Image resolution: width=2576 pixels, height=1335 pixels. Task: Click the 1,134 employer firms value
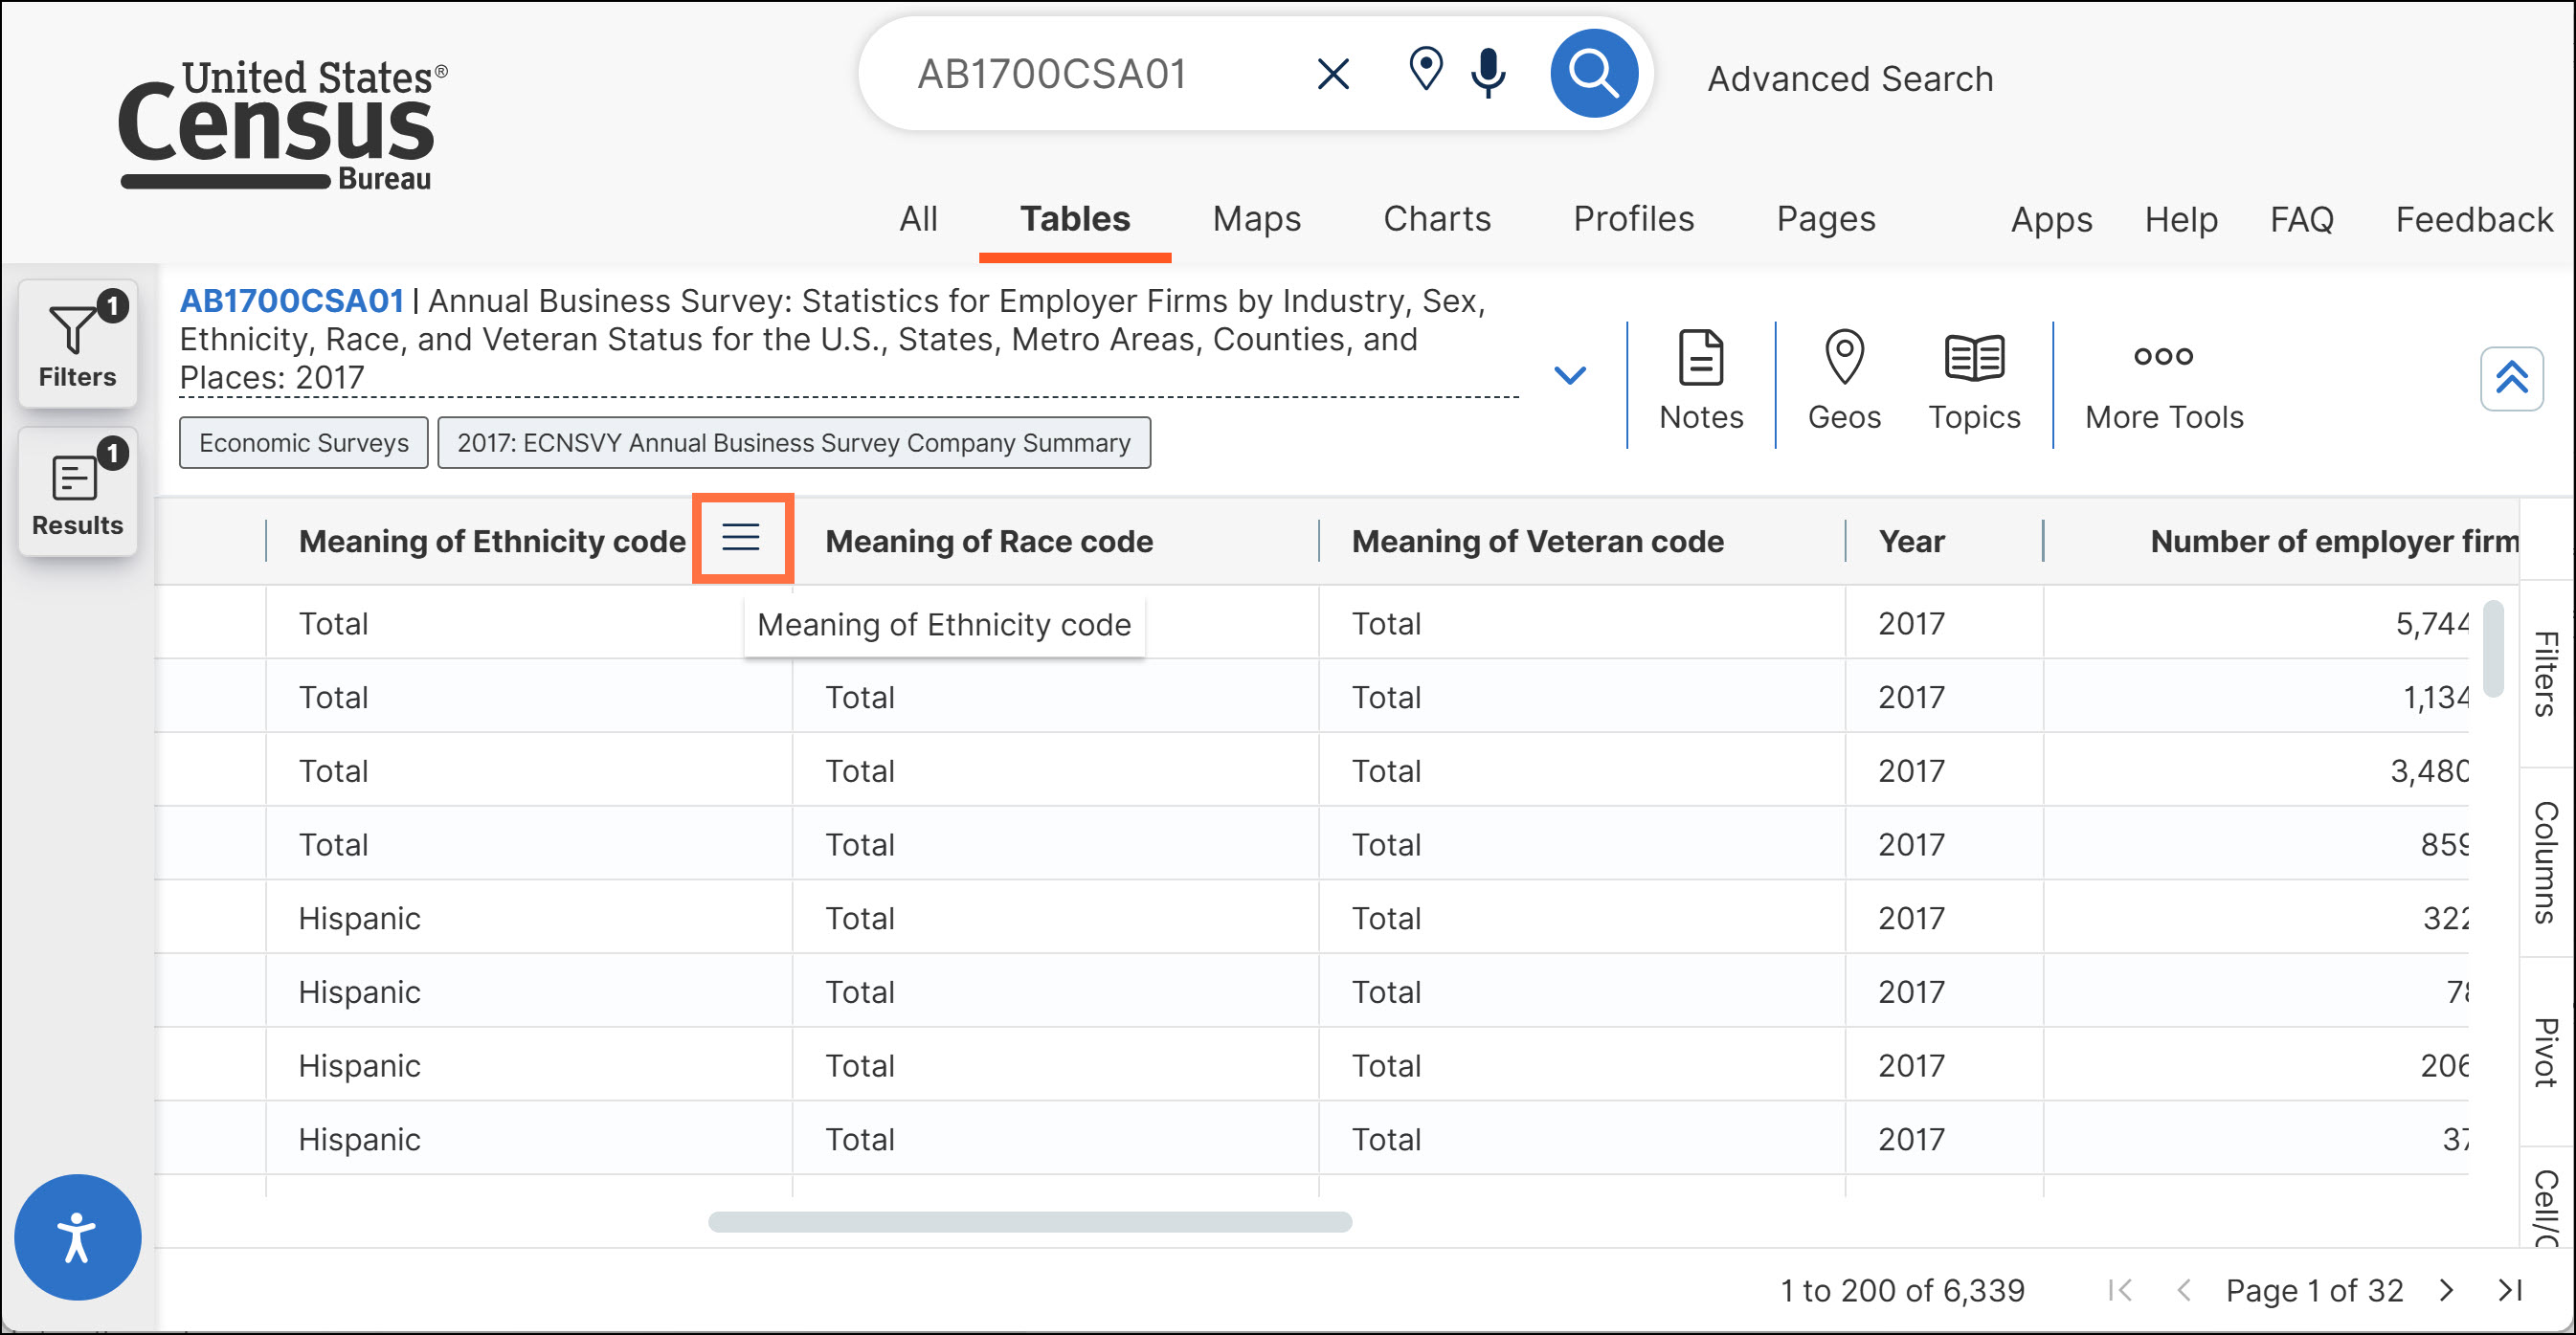pos(2435,697)
